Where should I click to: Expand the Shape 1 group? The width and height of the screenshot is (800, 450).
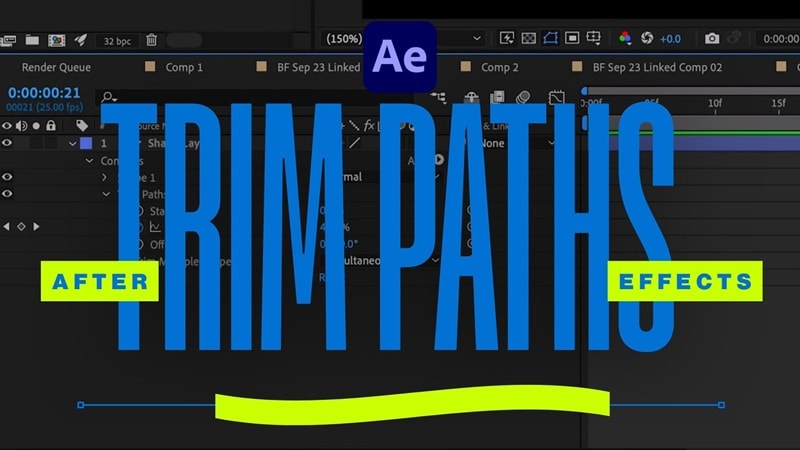(105, 177)
